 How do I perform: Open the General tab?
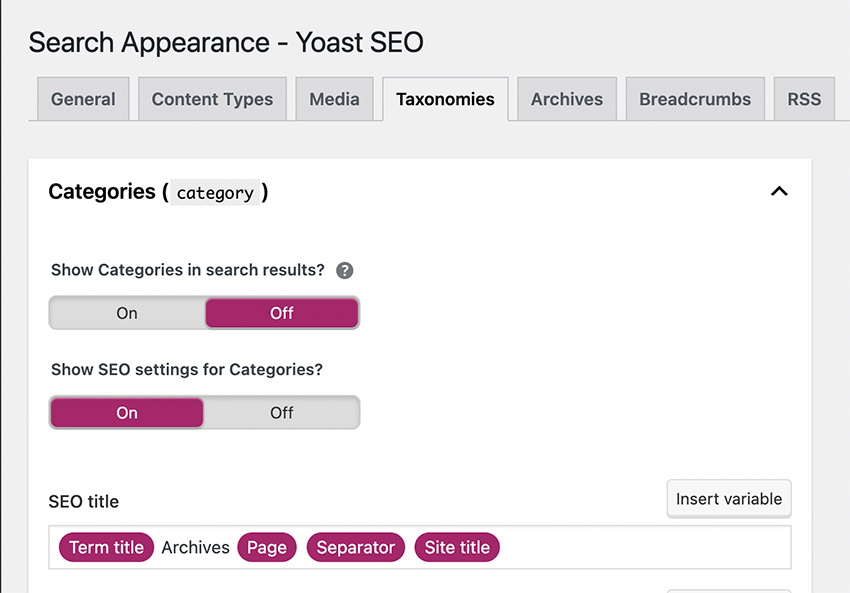[x=83, y=99]
